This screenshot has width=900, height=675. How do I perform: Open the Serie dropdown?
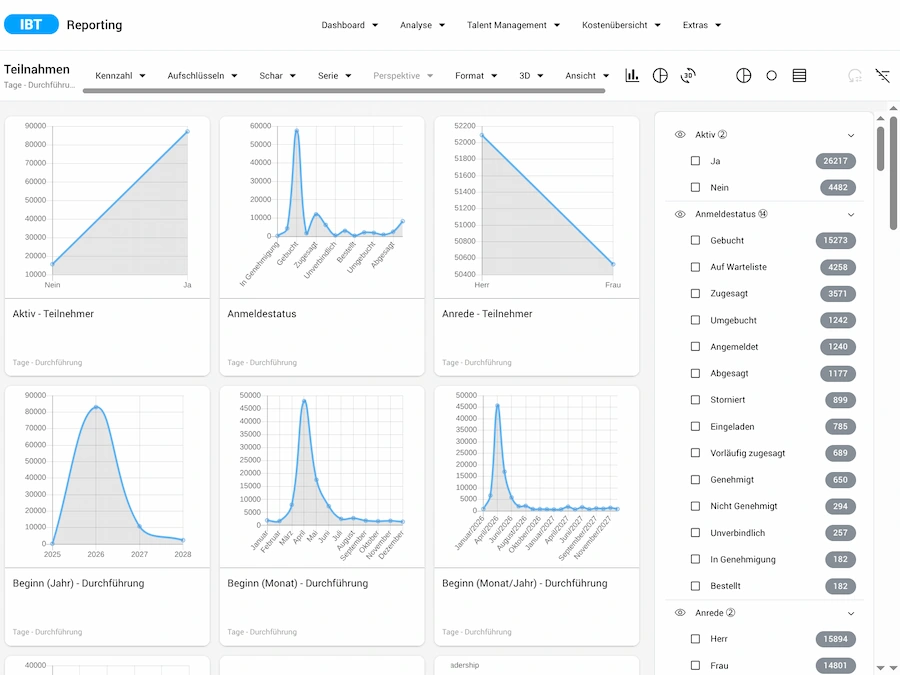pos(335,75)
